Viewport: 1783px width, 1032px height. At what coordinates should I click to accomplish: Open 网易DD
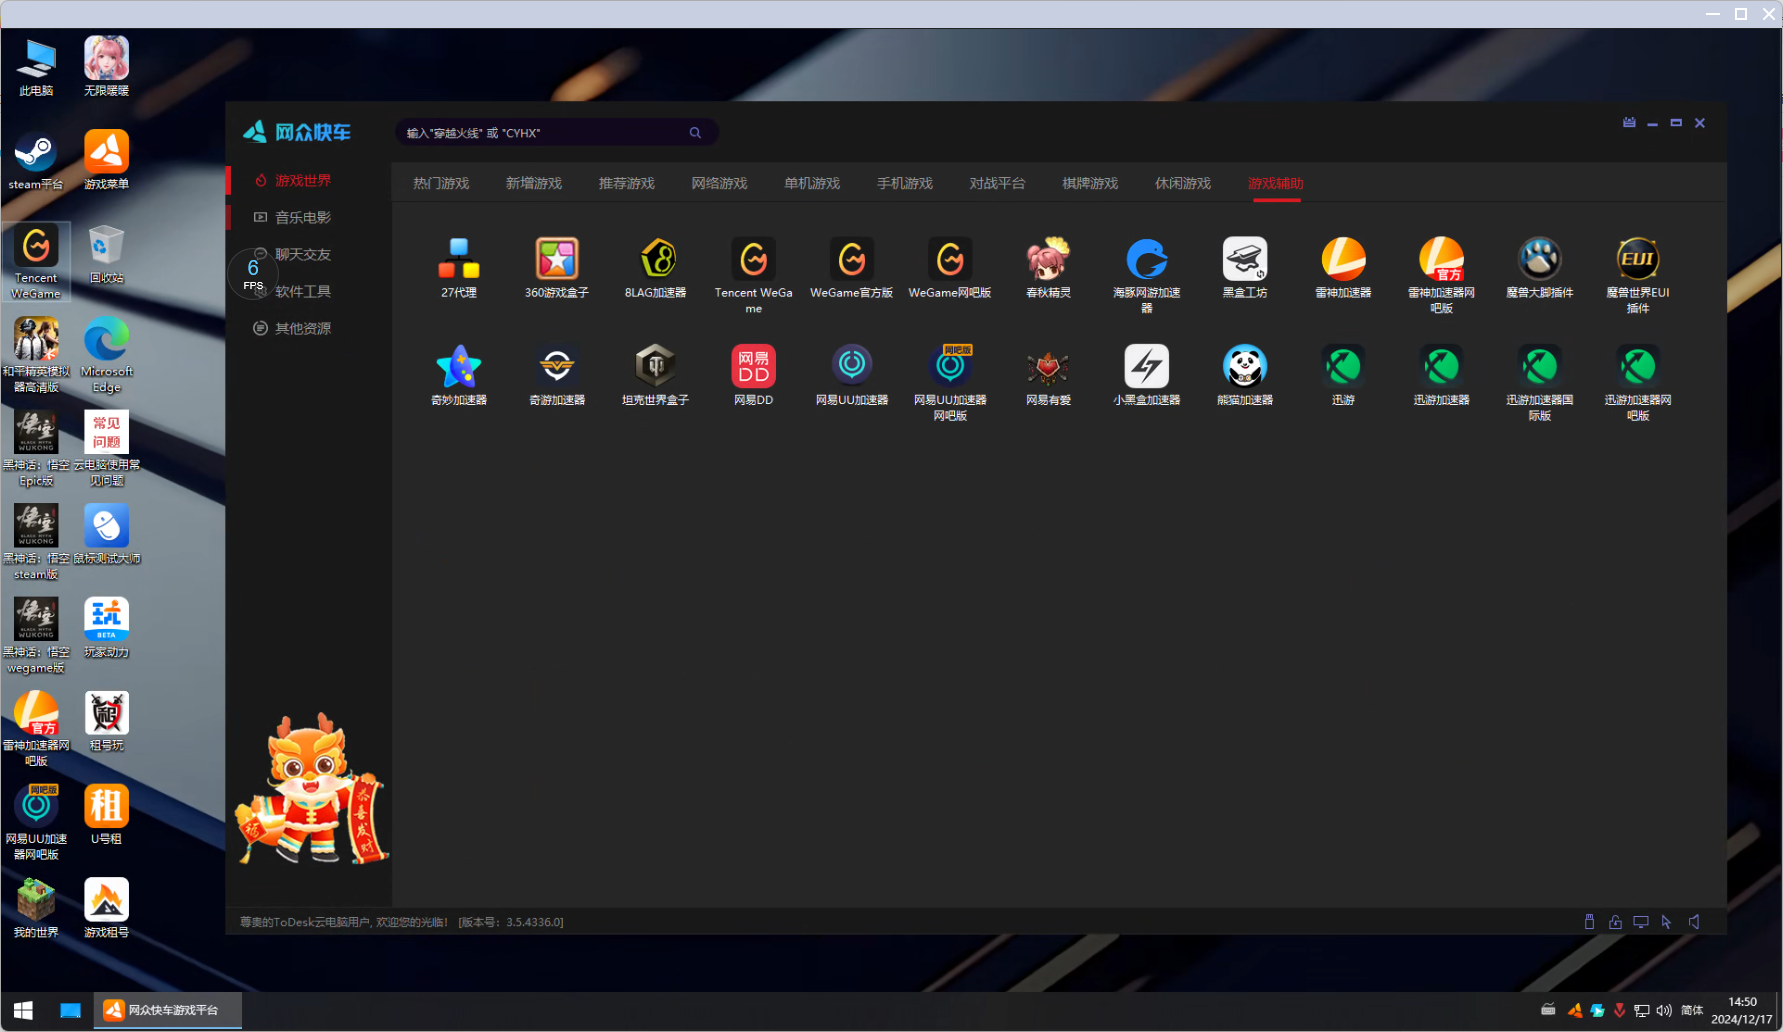click(x=753, y=375)
